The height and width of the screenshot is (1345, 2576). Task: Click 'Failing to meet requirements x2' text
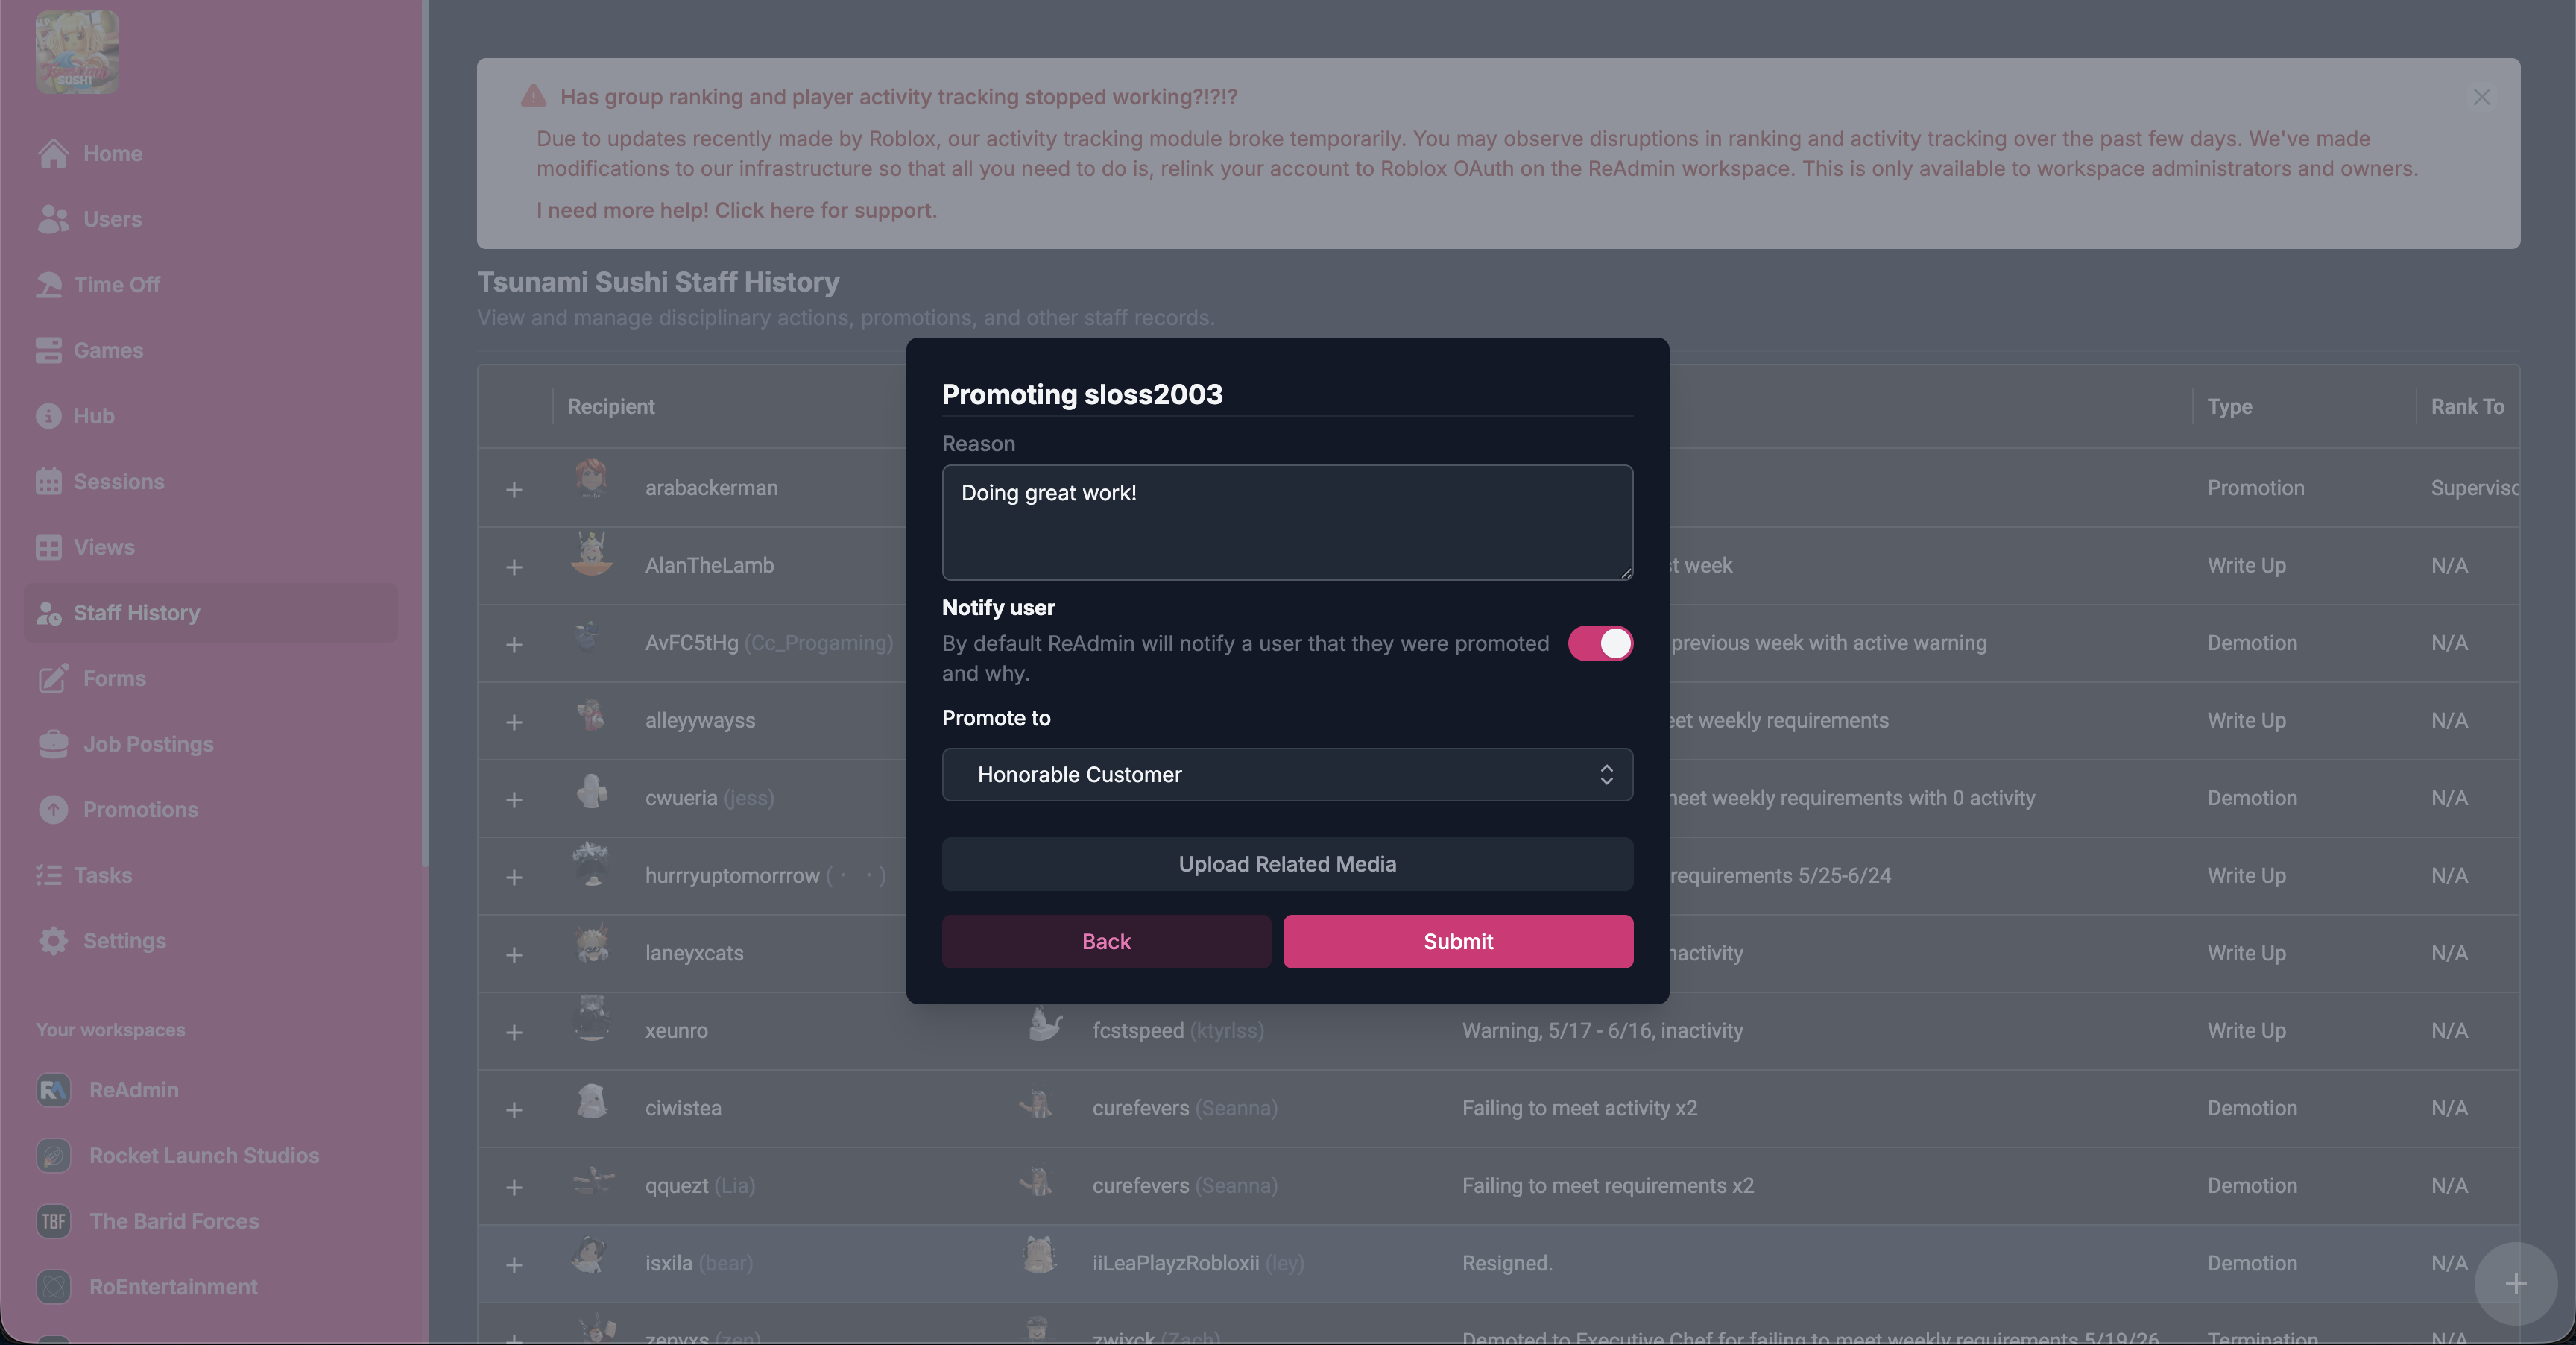coord(1607,1186)
